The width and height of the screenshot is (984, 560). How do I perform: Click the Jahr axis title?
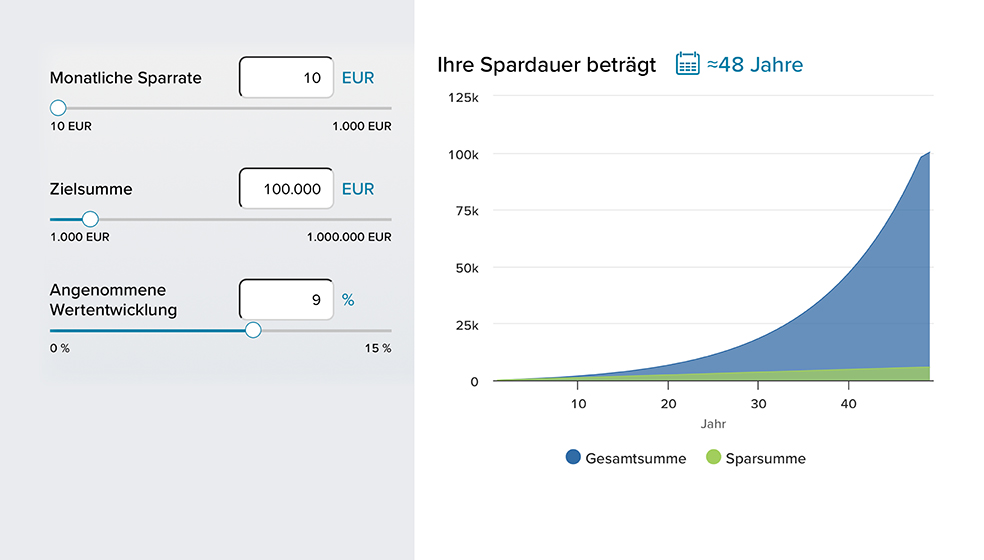(713, 424)
